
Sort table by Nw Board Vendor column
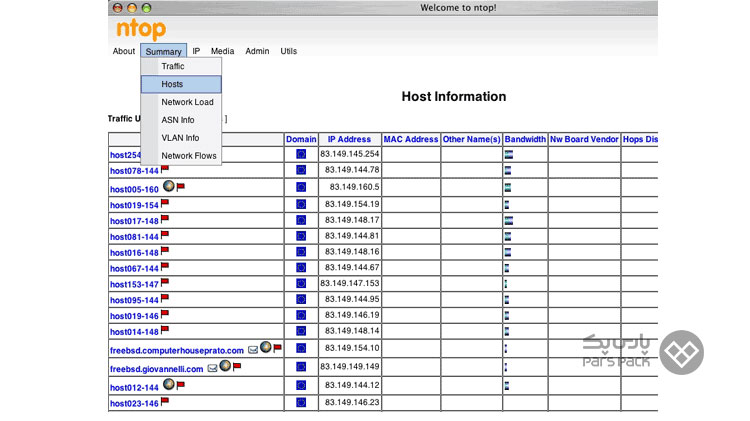pyautogui.click(x=584, y=139)
